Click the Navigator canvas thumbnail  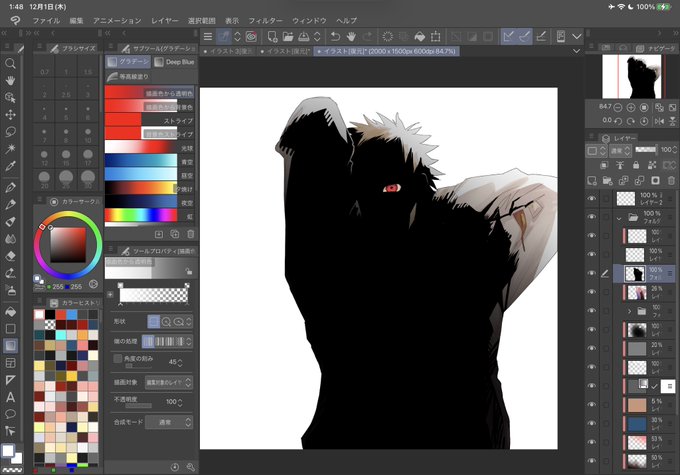(632, 77)
